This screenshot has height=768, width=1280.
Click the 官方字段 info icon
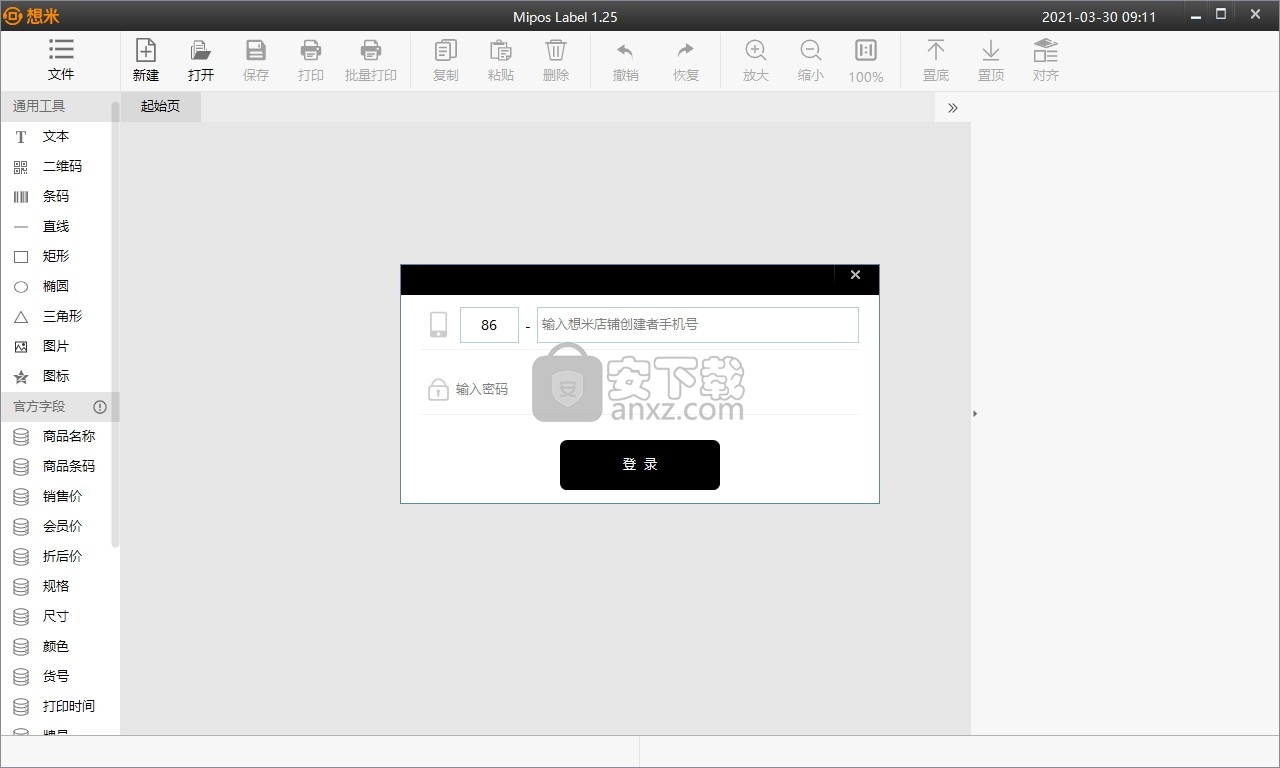coord(100,407)
